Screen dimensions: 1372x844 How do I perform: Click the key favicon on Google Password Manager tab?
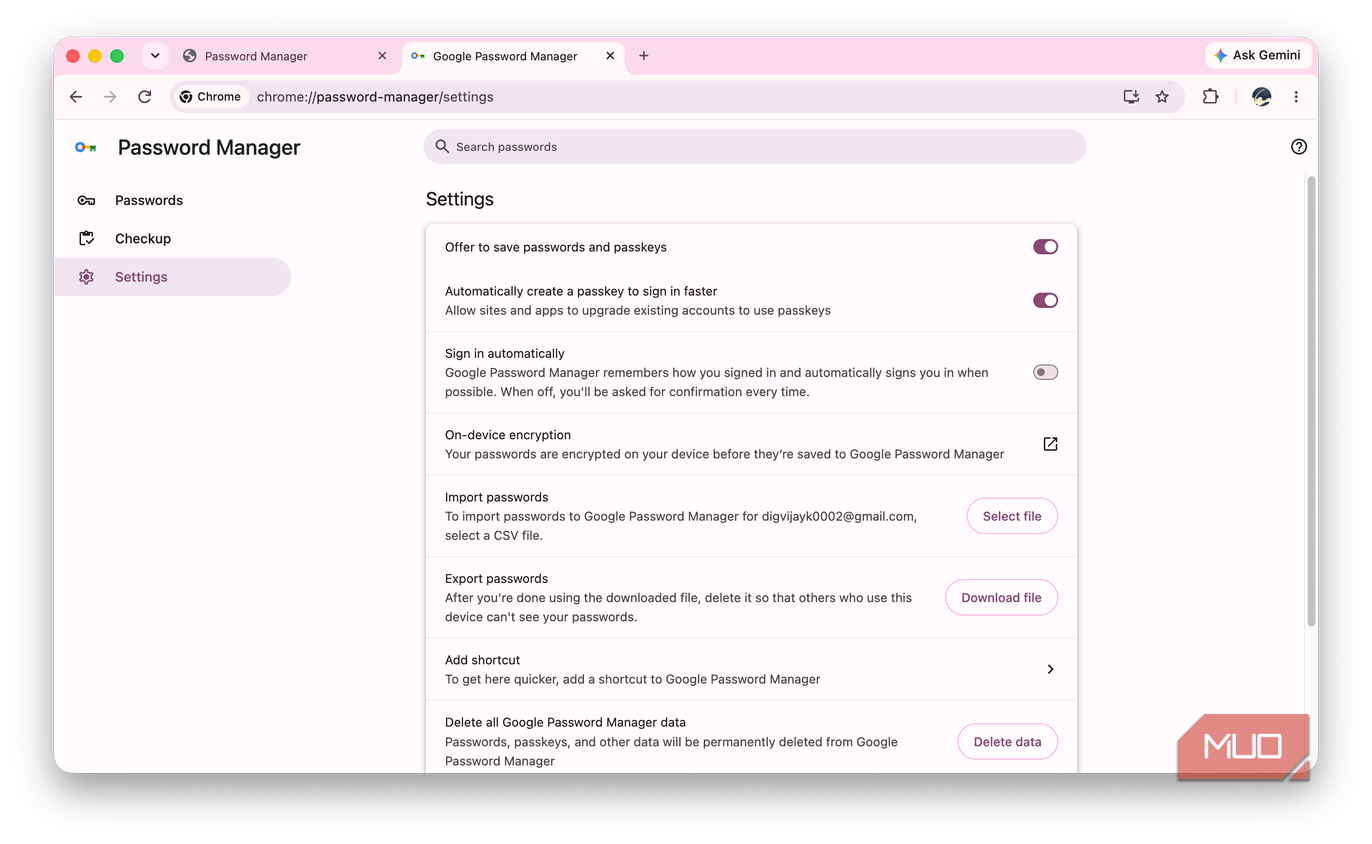tap(418, 56)
